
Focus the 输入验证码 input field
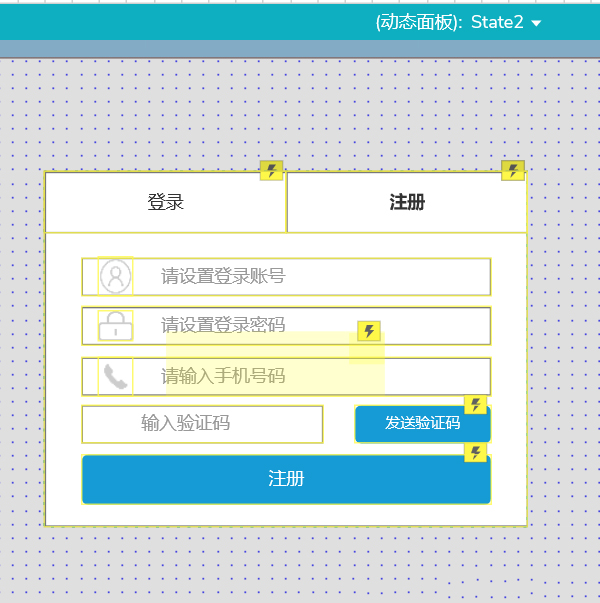coord(202,424)
